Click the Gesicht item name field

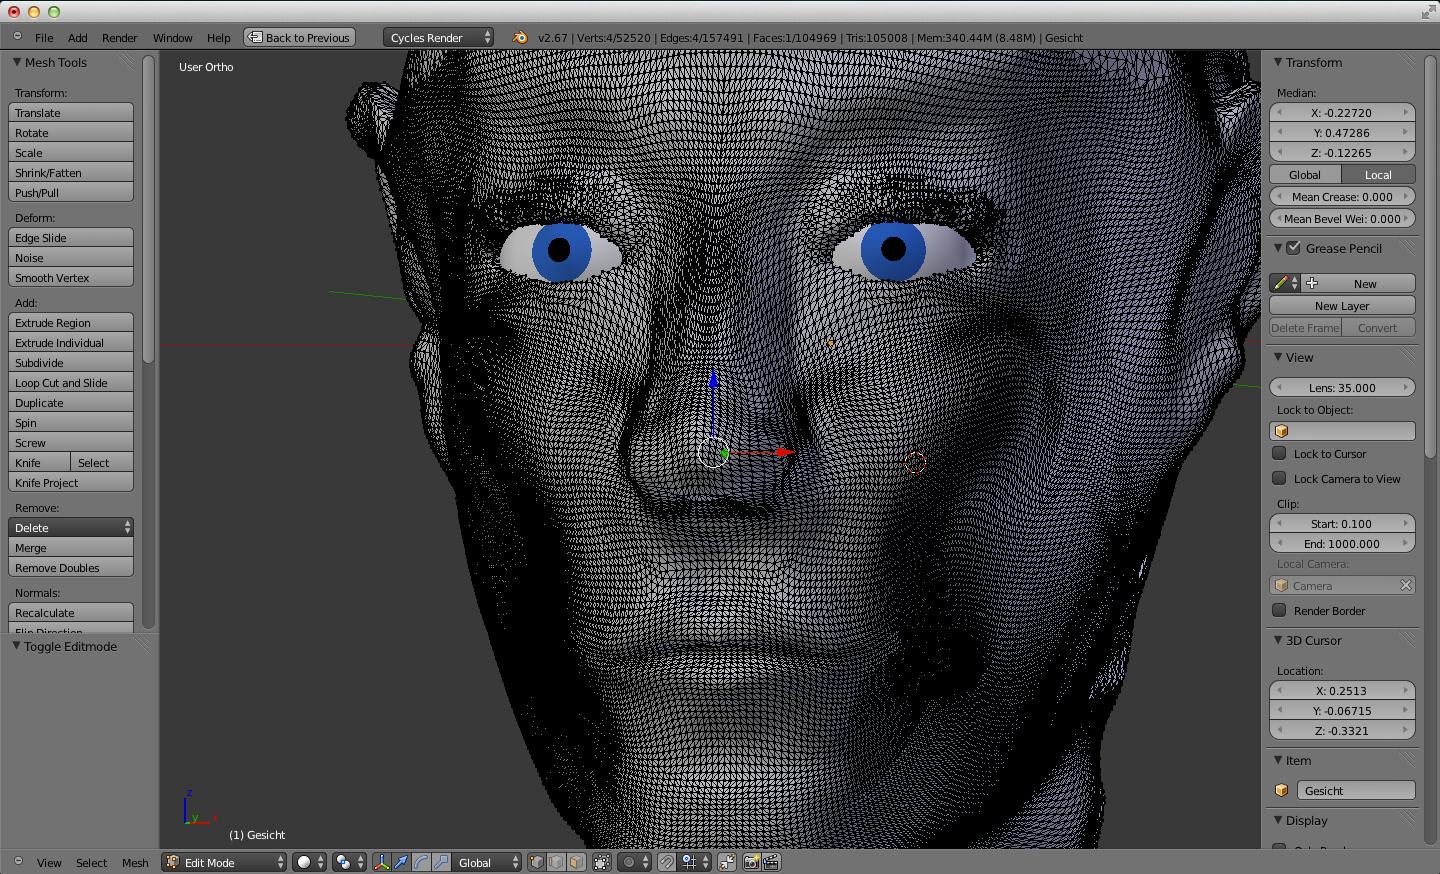(1356, 791)
